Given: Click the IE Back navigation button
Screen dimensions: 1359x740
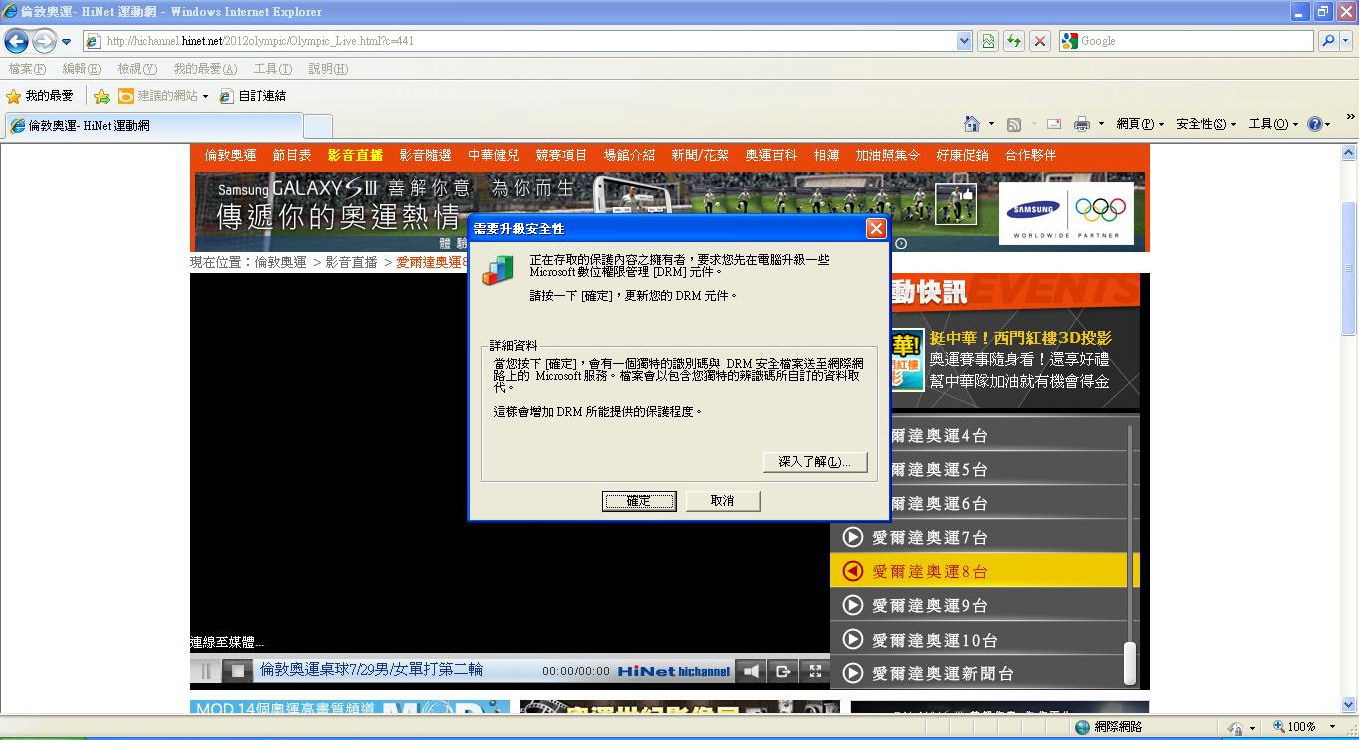Looking at the screenshot, I should (16, 41).
